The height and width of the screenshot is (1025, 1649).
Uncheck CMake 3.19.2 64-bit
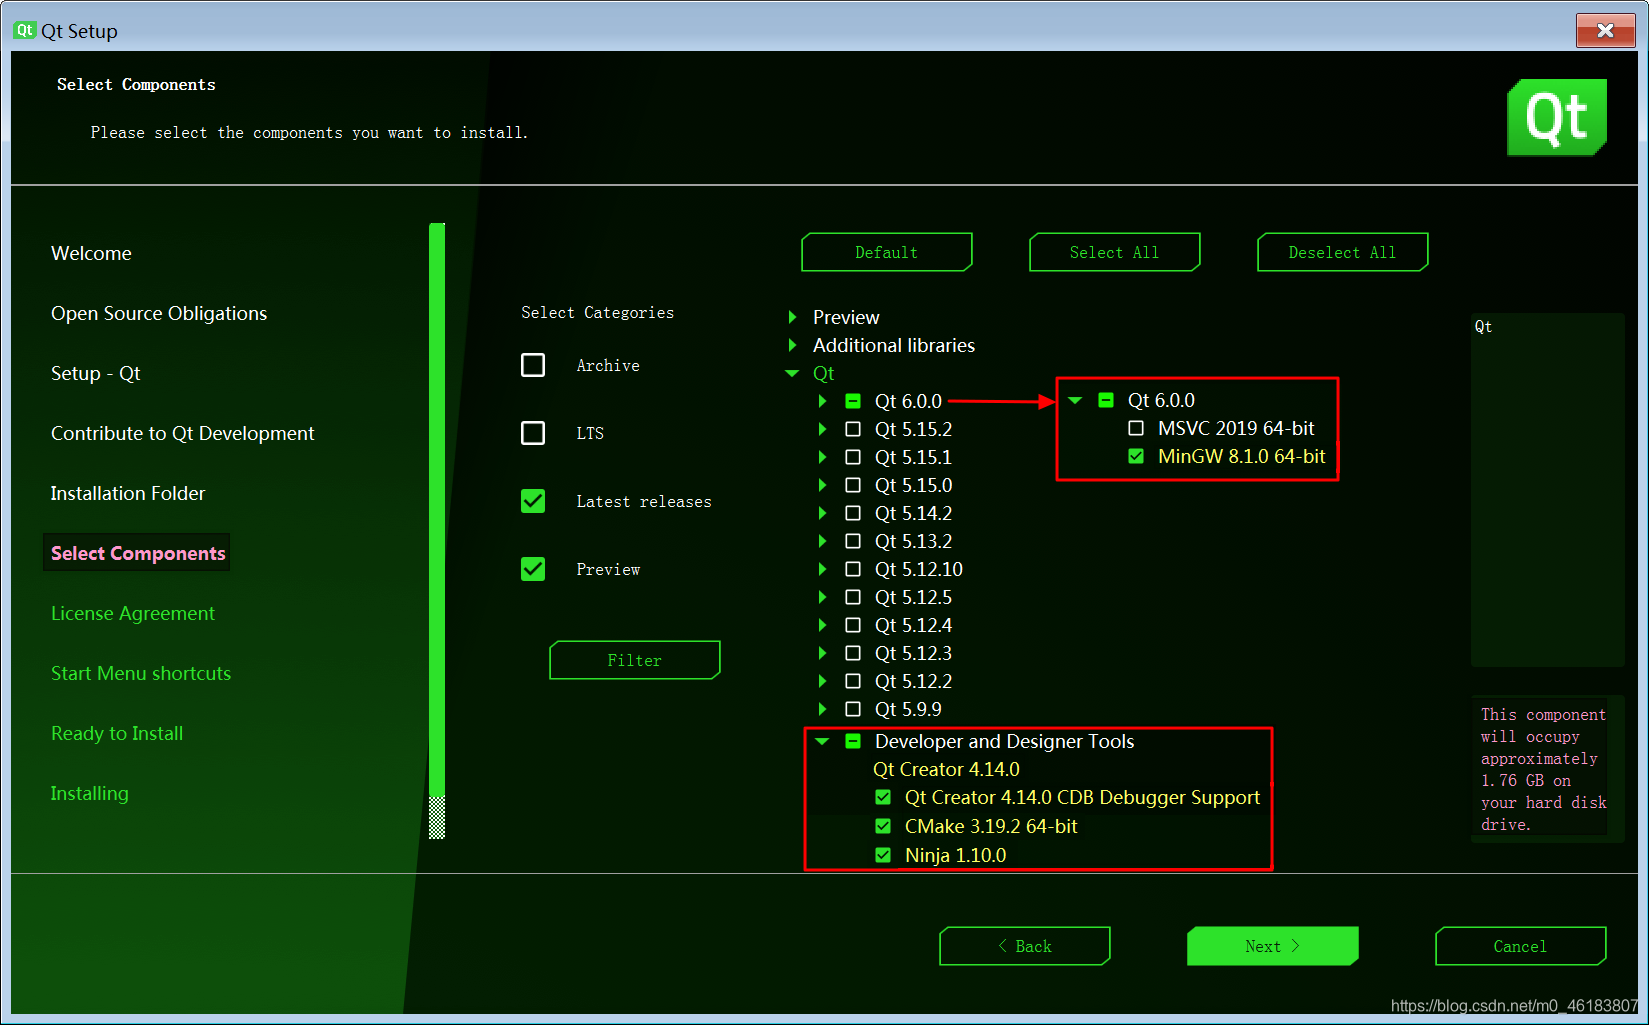(x=883, y=826)
